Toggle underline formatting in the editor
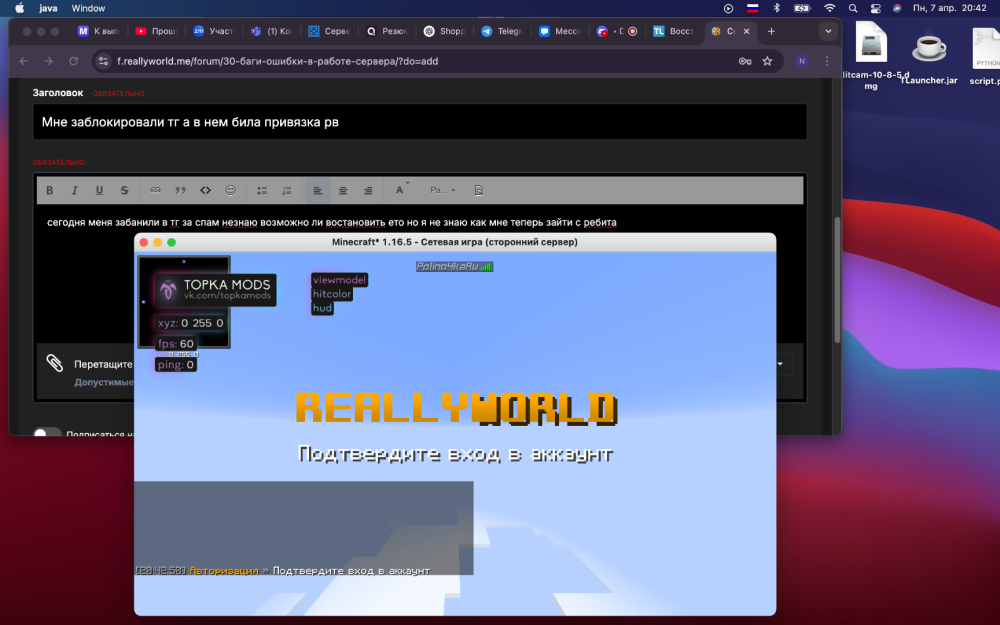The width and height of the screenshot is (1000, 625). click(x=99, y=190)
